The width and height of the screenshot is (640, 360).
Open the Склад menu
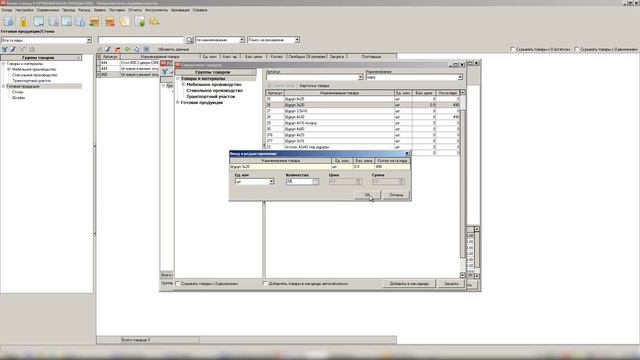[7, 10]
